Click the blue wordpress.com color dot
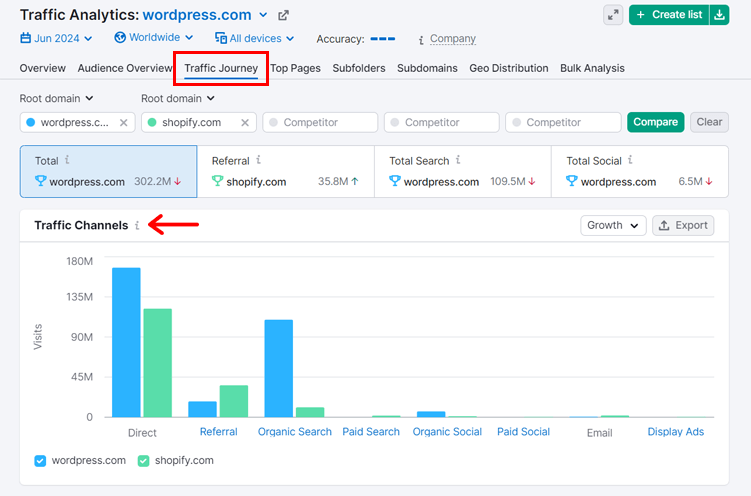Viewport: 751px width, 496px height. click(x=31, y=123)
